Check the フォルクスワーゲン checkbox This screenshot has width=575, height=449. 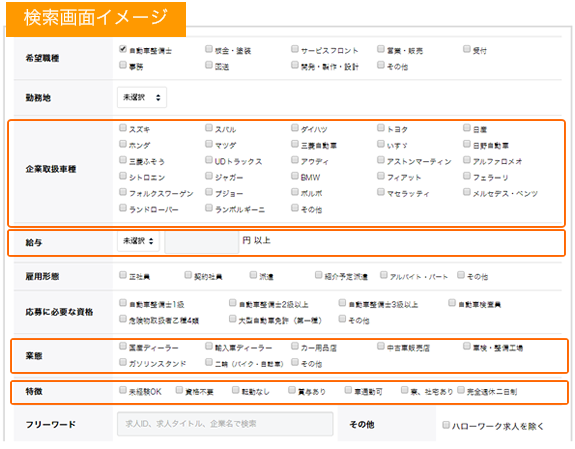(x=123, y=192)
